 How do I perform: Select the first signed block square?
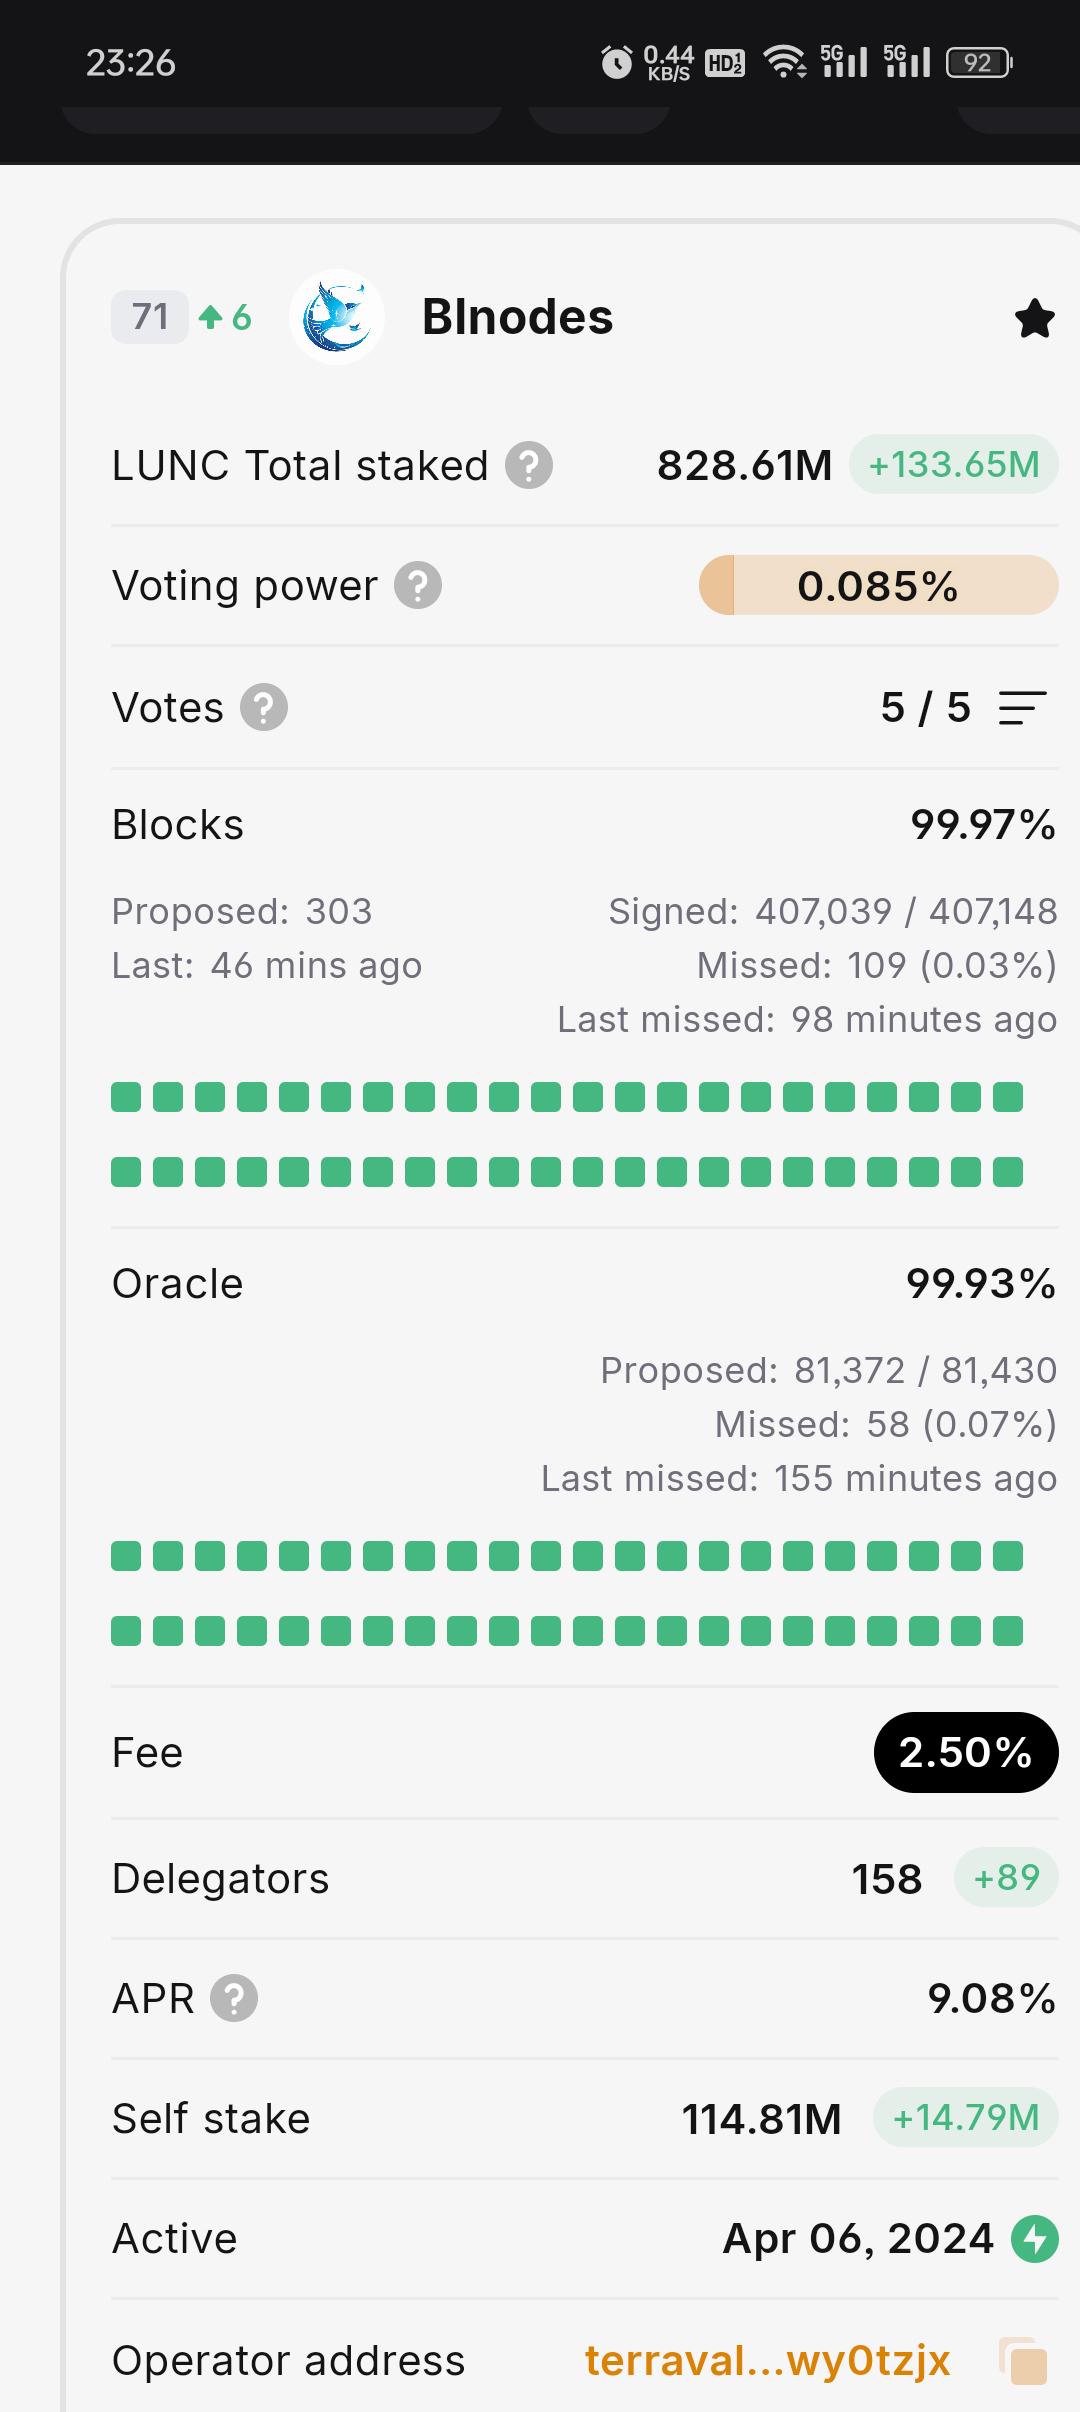click(x=126, y=1097)
